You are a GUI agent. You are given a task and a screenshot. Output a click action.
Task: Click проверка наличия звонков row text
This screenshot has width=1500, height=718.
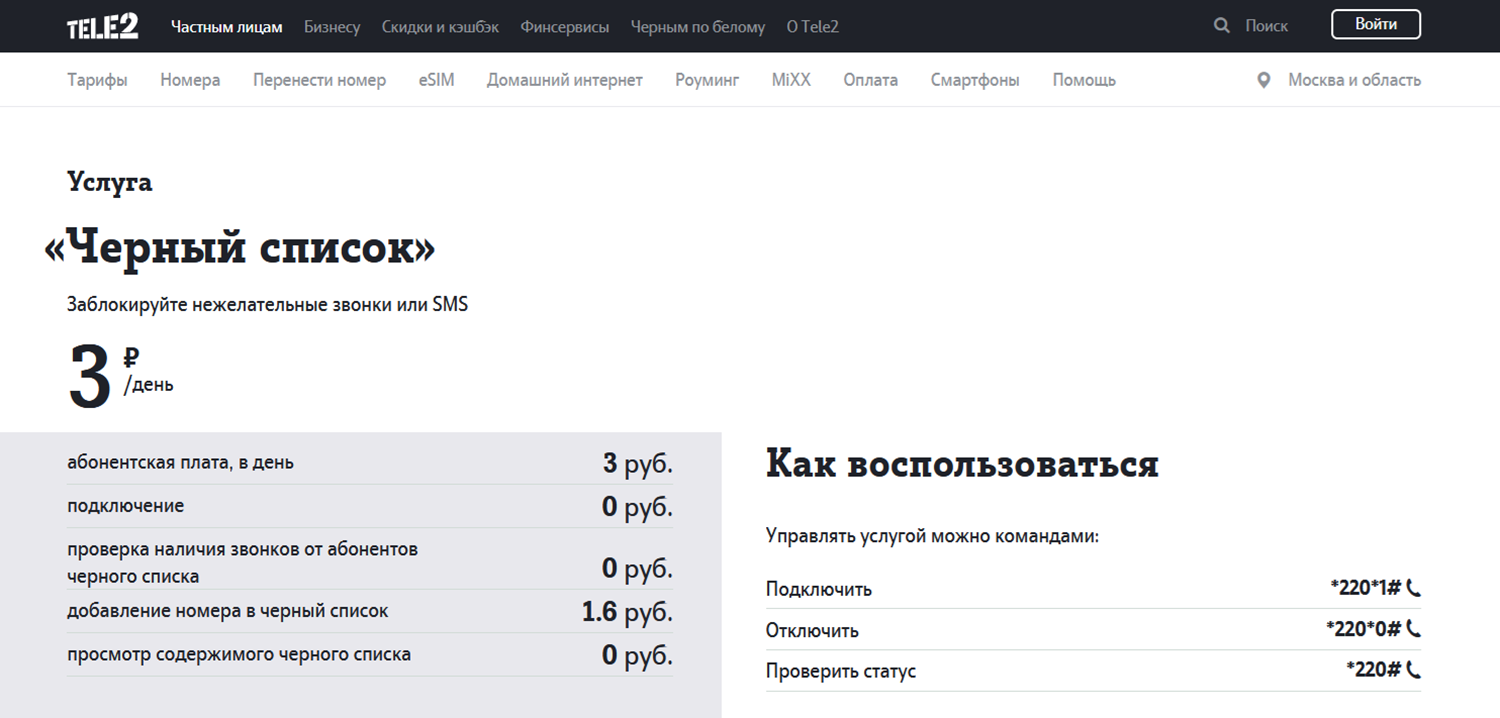243,563
